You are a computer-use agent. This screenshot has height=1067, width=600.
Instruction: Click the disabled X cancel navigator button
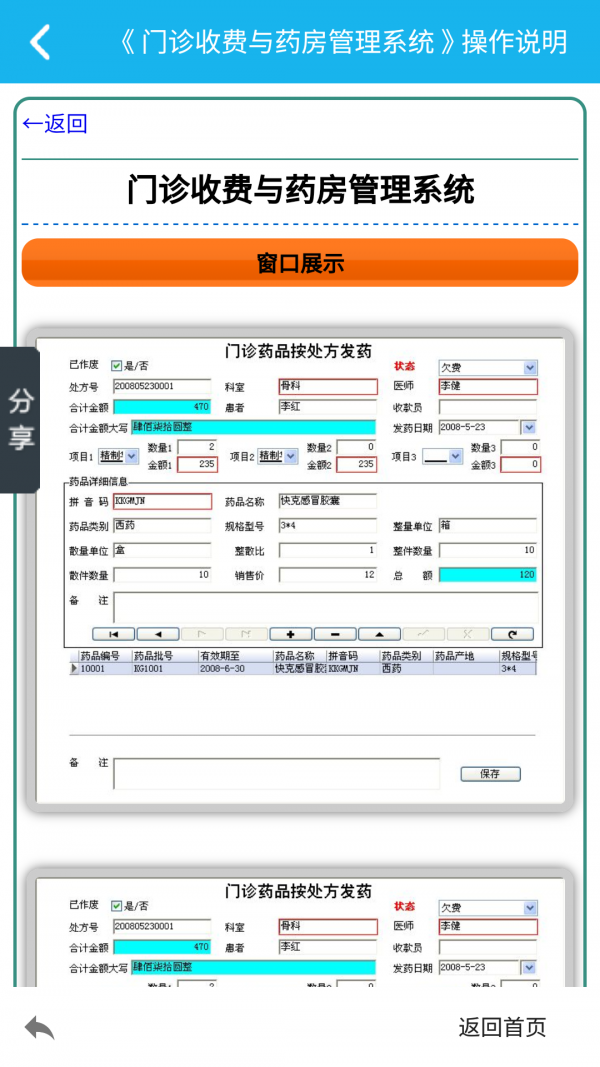468,634
